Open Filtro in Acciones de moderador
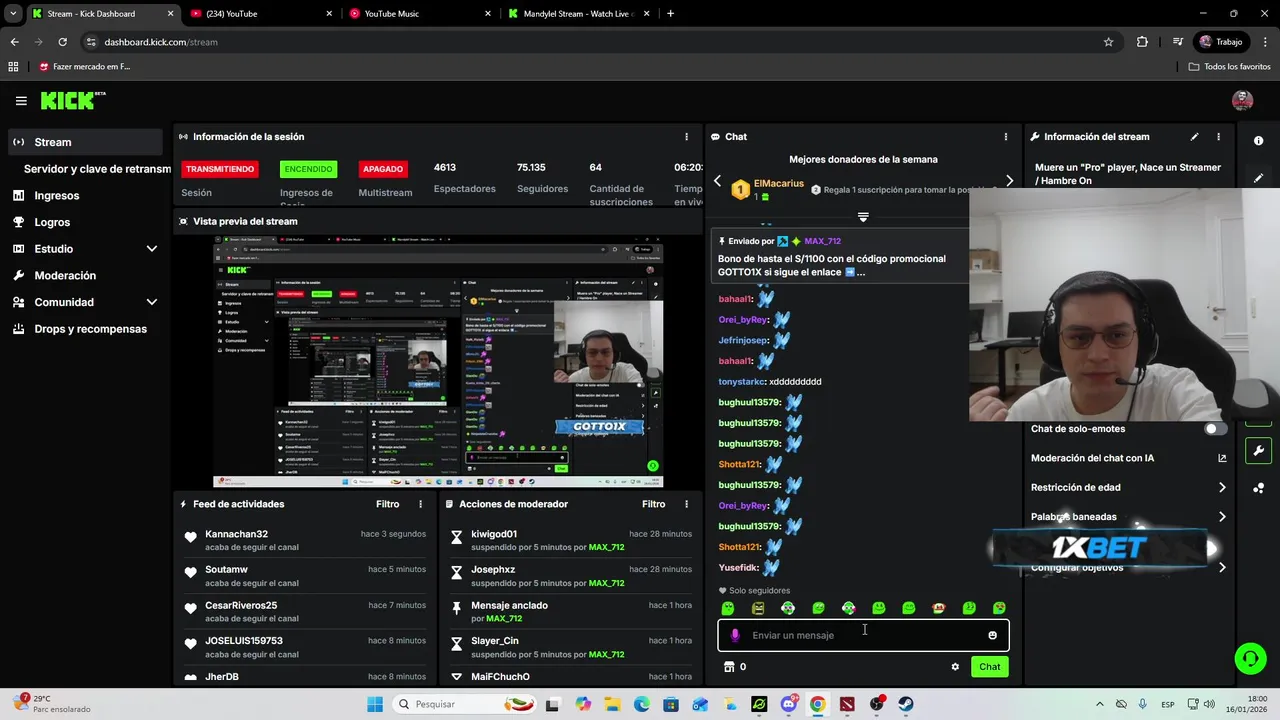 pyautogui.click(x=653, y=504)
